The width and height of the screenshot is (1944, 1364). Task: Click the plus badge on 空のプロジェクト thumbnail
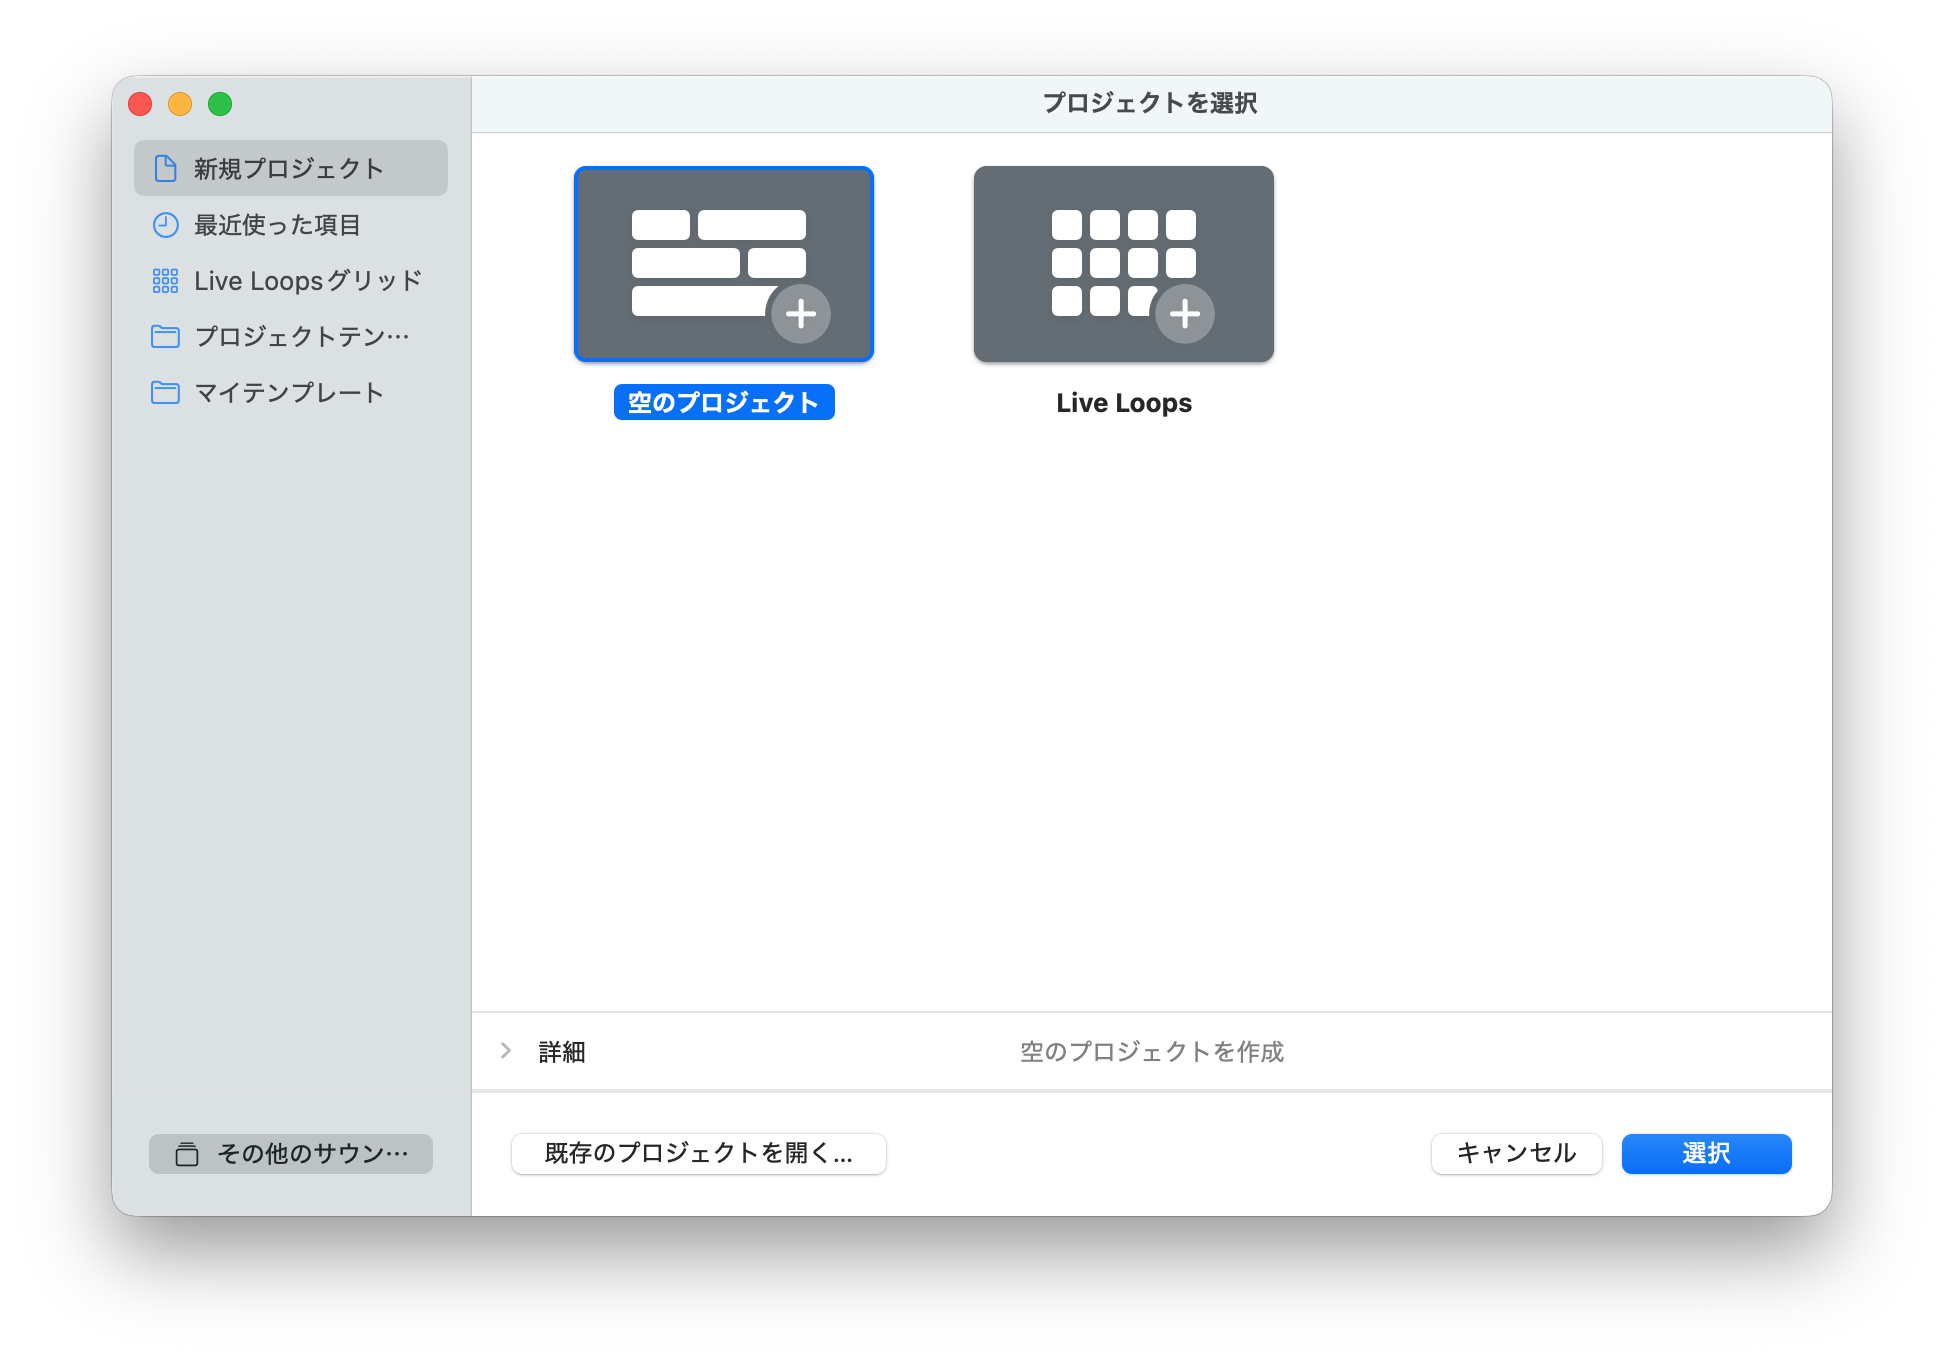pos(800,314)
